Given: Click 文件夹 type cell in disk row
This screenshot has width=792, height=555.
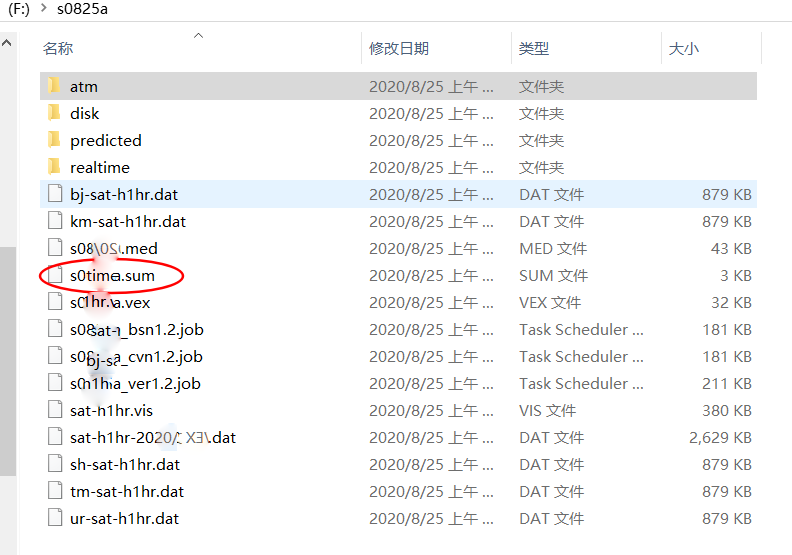Looking at the screenshot, I should pyautogui.click(x=541, y=114).
